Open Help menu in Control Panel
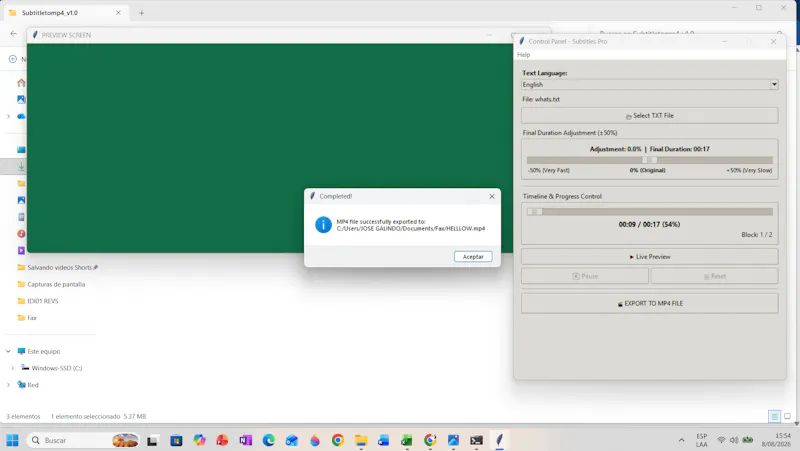 point(523,55)
